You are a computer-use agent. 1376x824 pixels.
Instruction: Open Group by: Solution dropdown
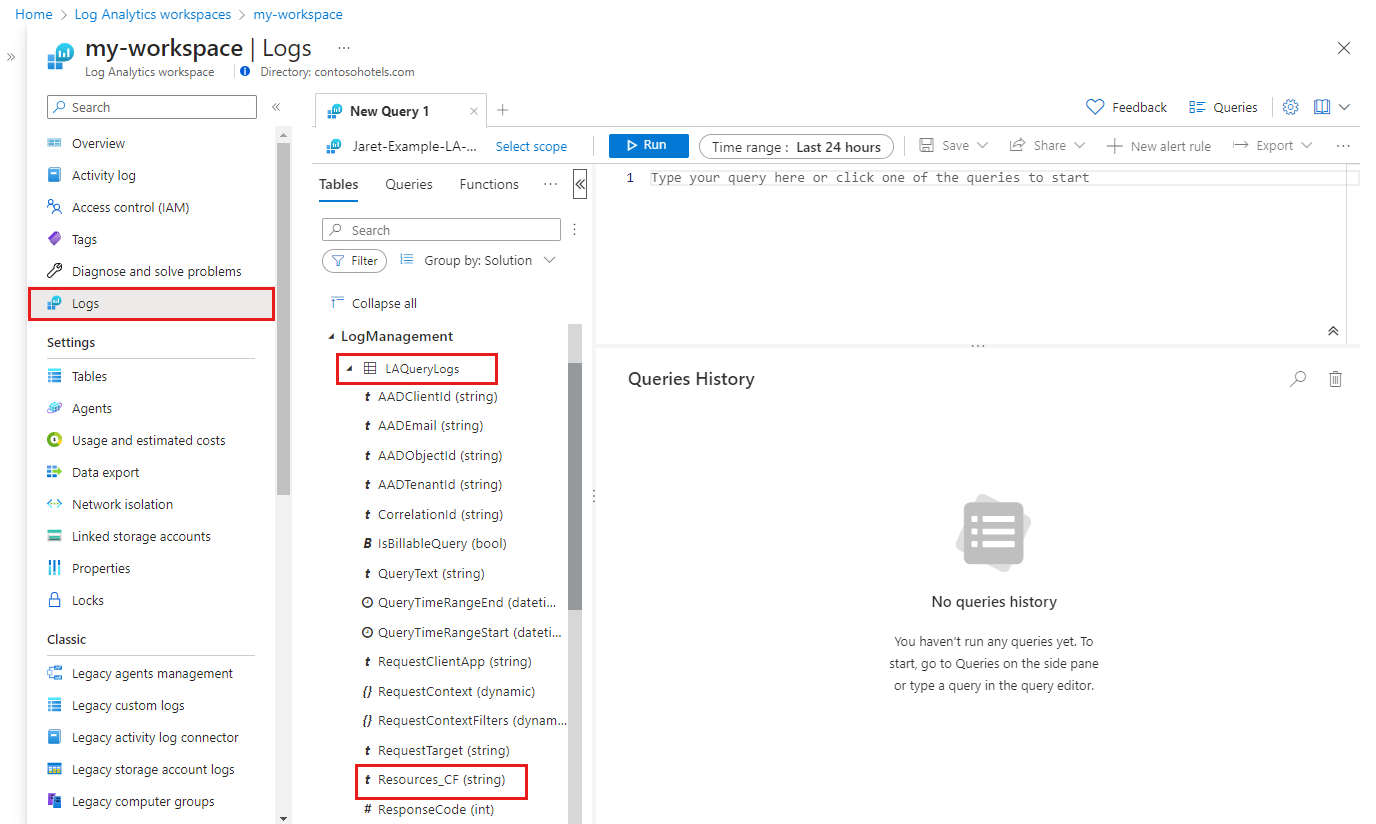point(477,260)
